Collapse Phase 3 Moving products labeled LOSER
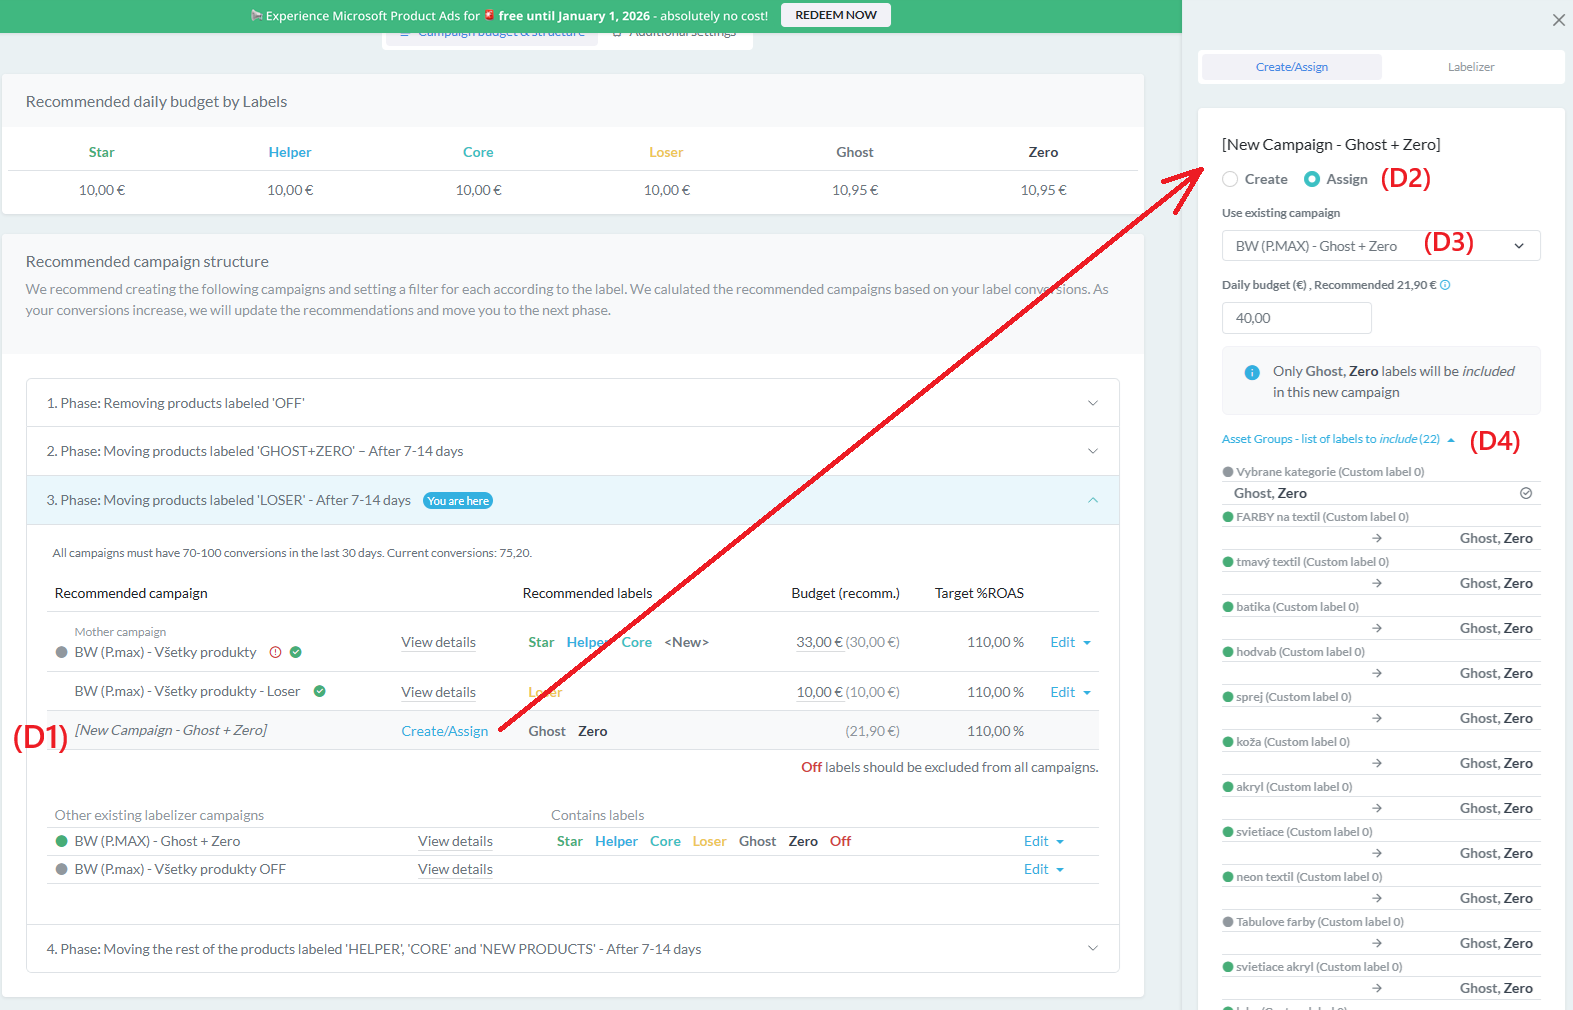Viewport: 1573px width, 1010px height. pyautogui.click(x=1092, y=500)
